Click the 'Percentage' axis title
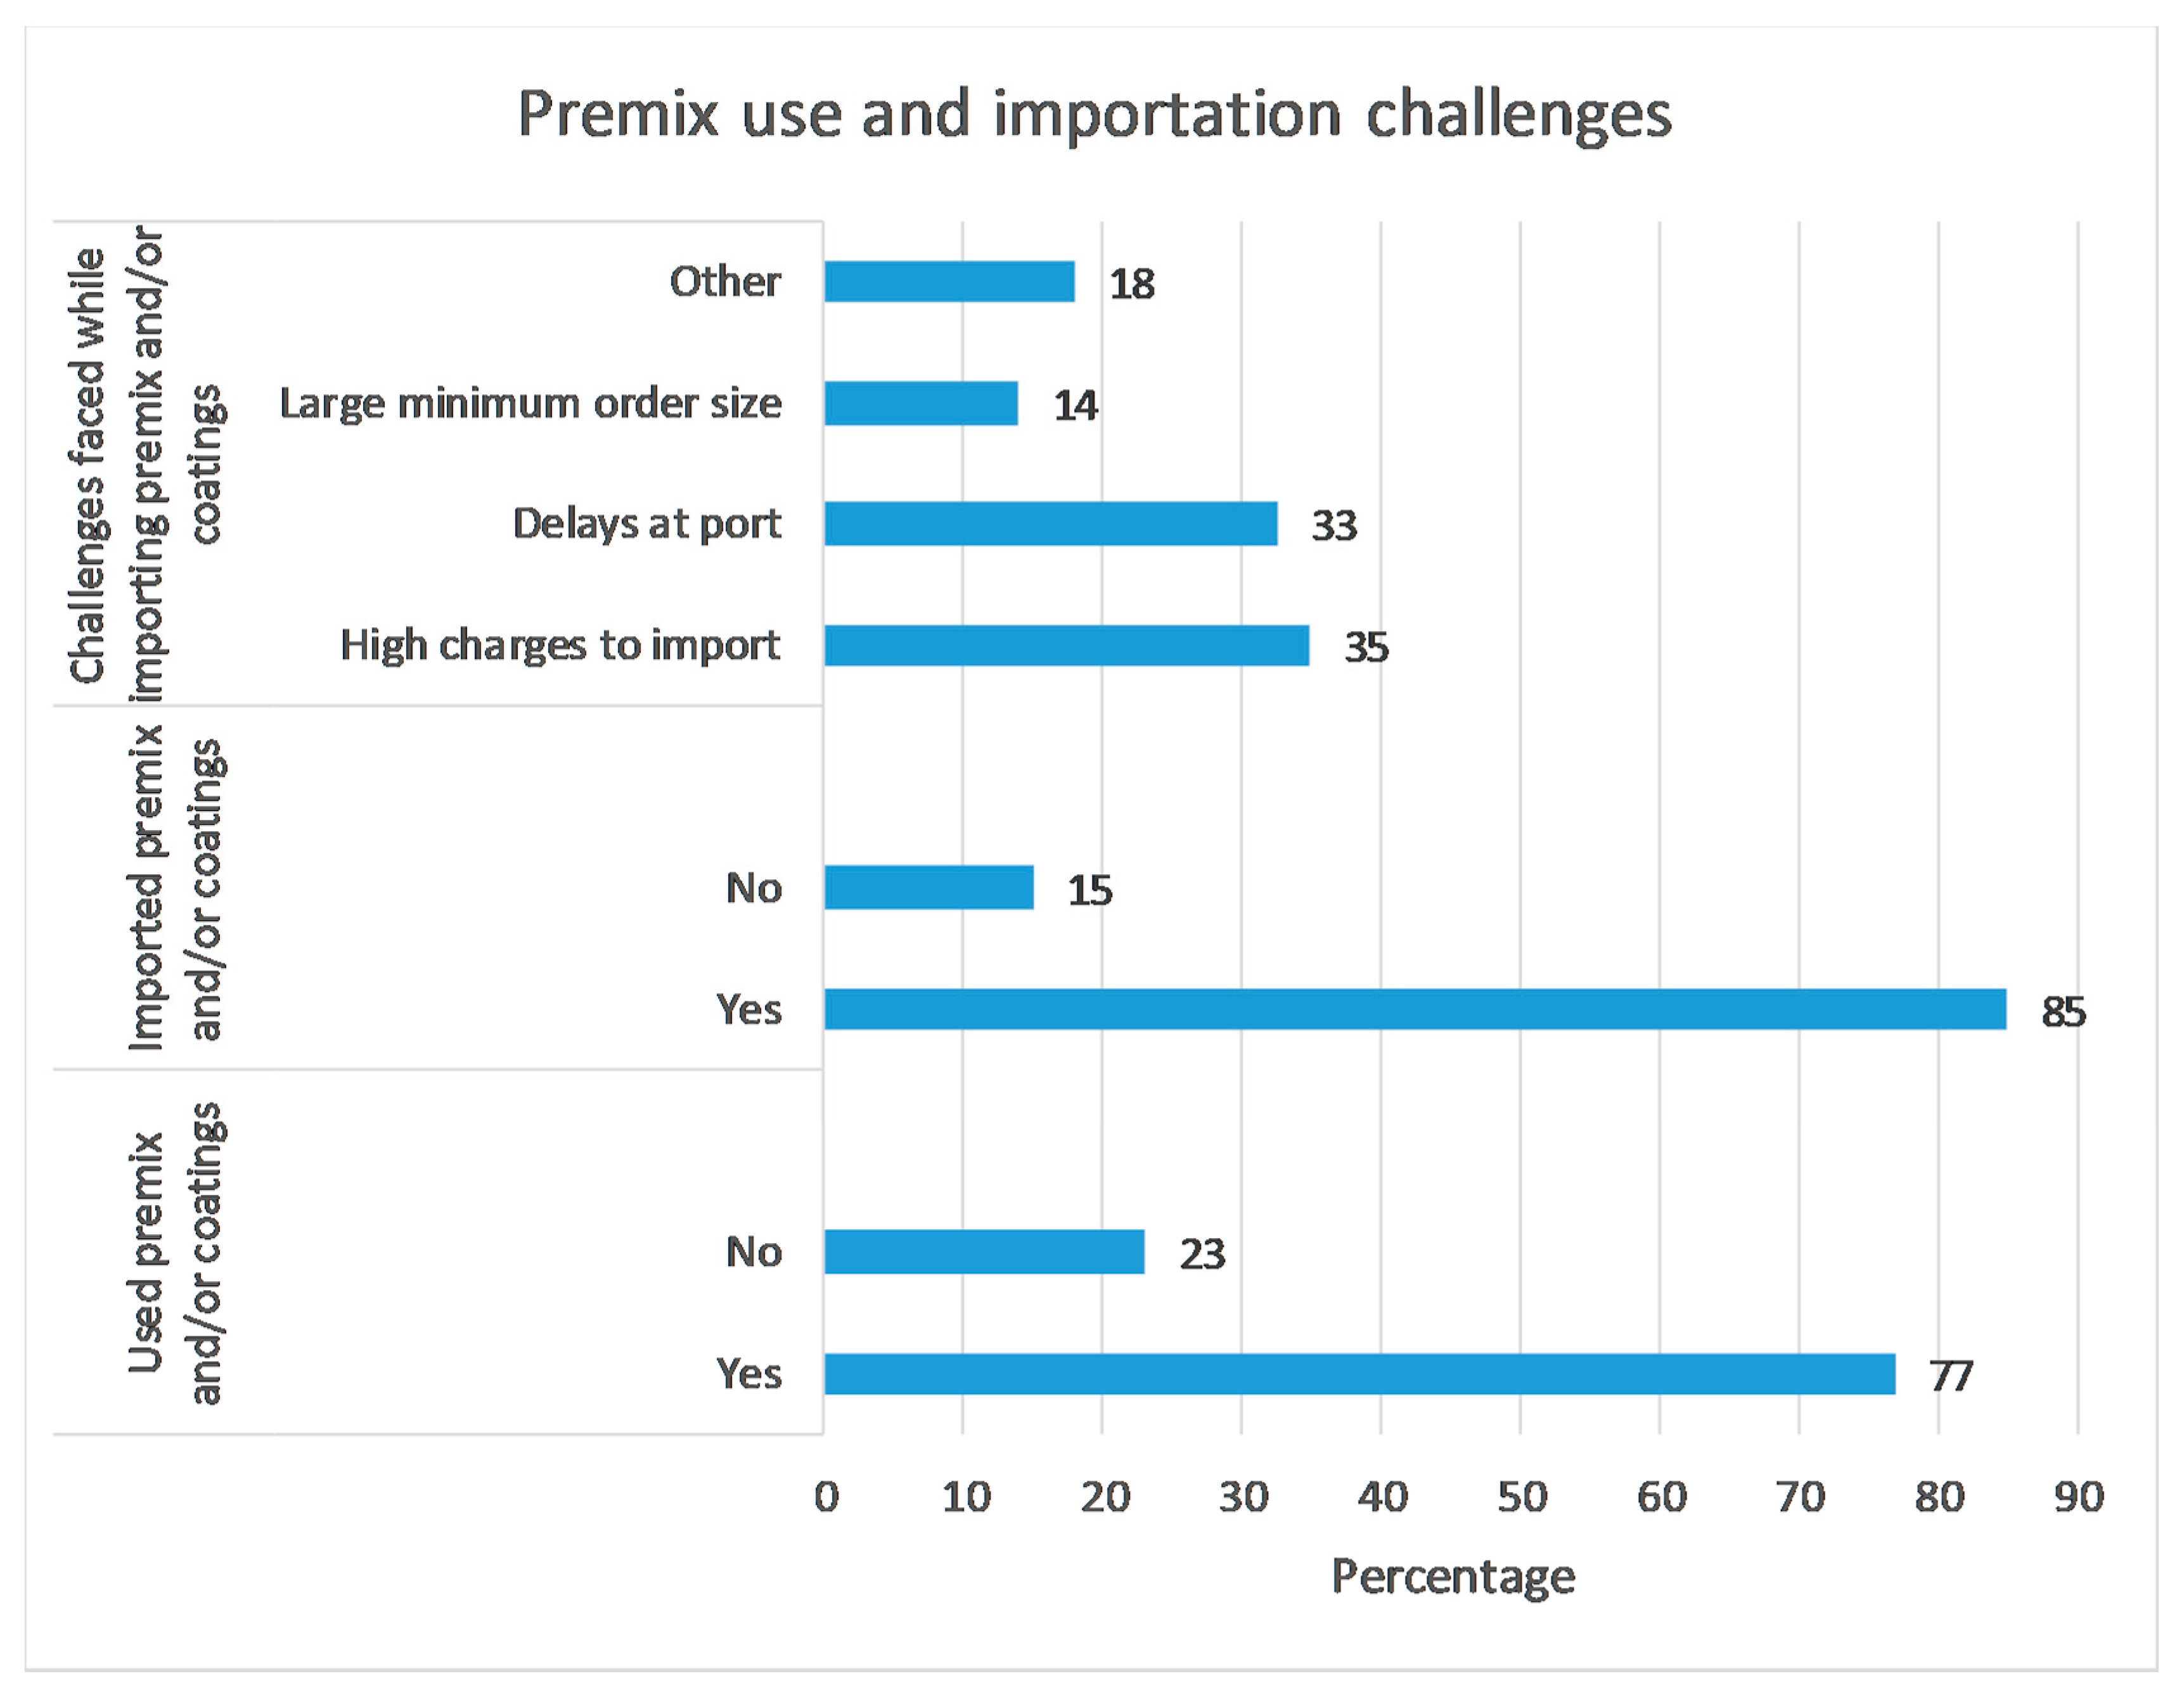Viewport: 2184px width, 1695px height. pos(1452,1577)
